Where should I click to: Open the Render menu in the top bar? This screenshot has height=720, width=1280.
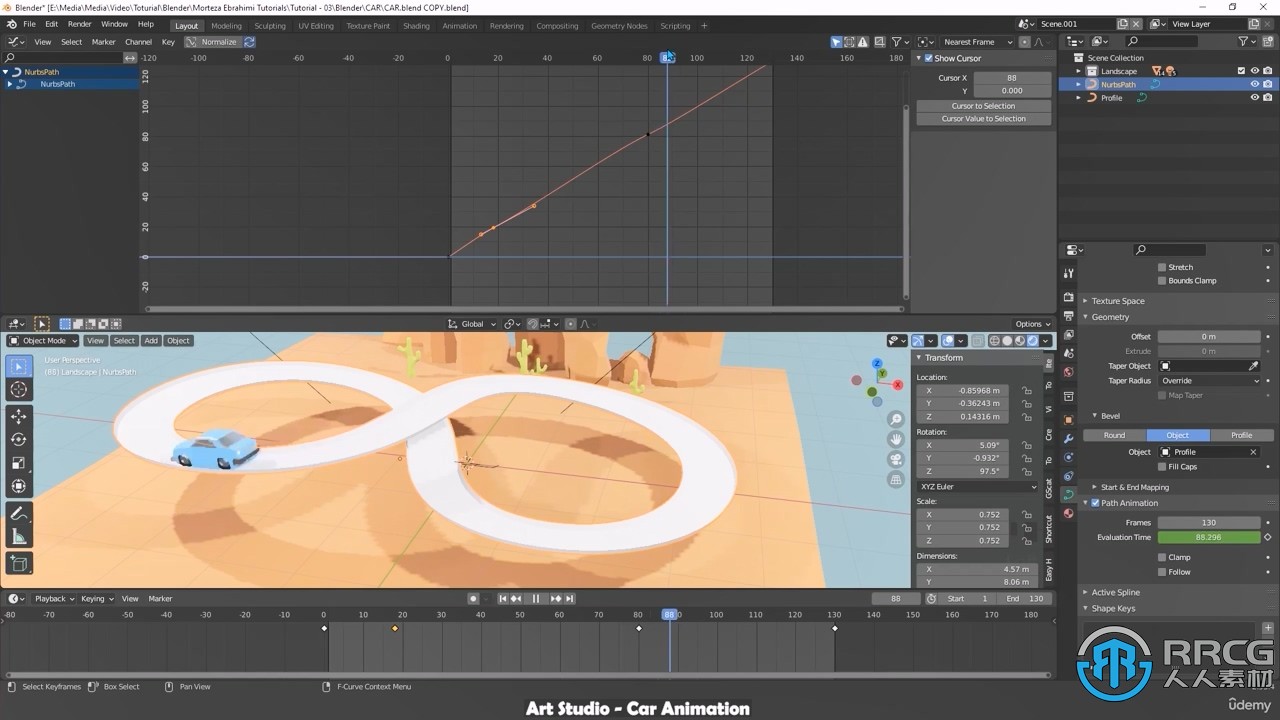pyautogui.click(x=79, y=24)
